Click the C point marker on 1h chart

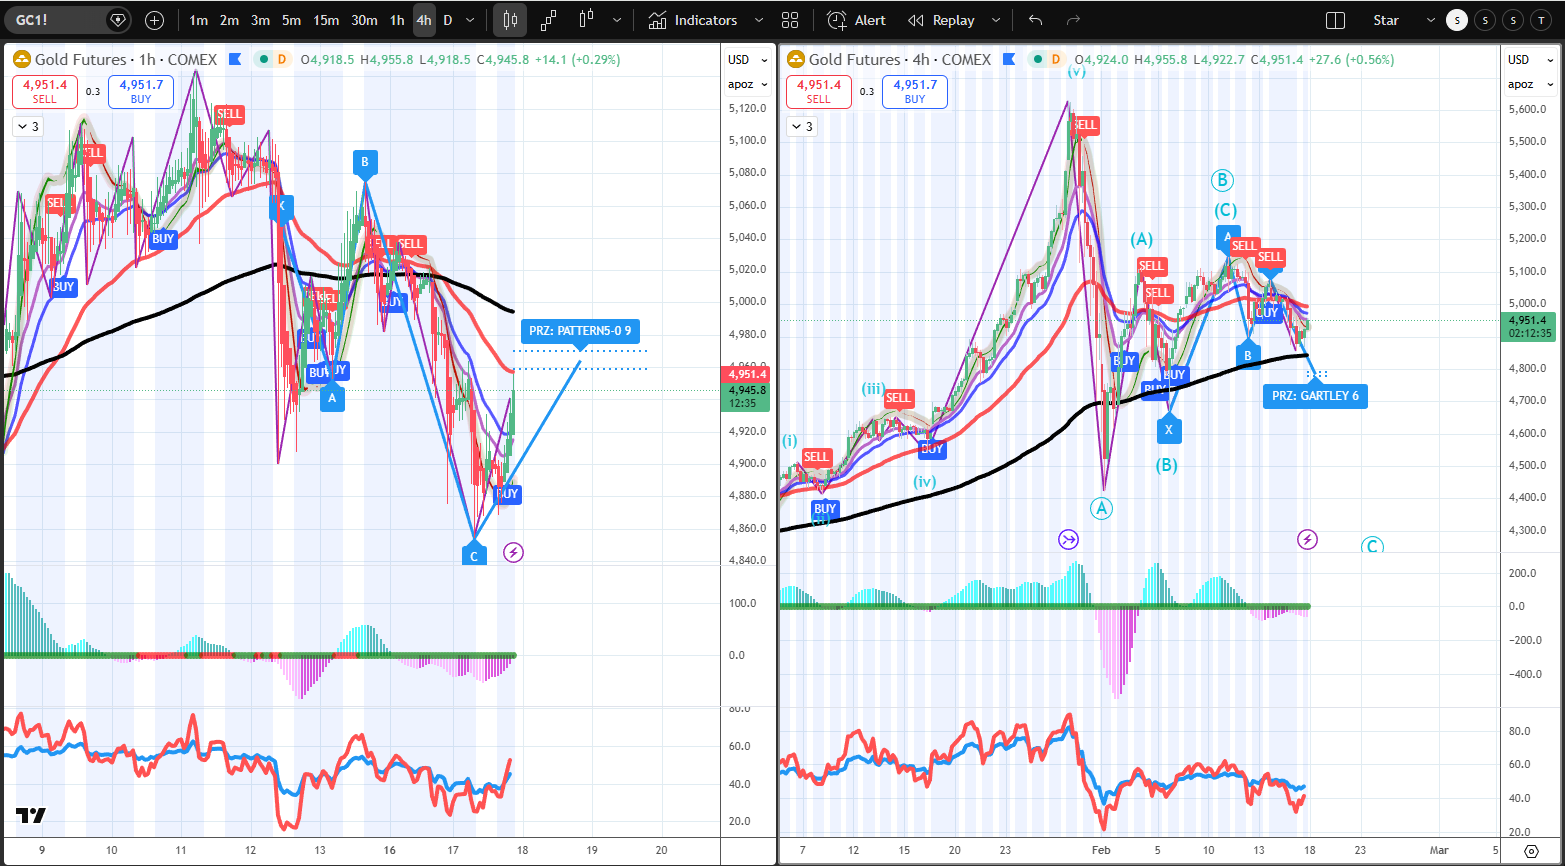pos(473,555)
